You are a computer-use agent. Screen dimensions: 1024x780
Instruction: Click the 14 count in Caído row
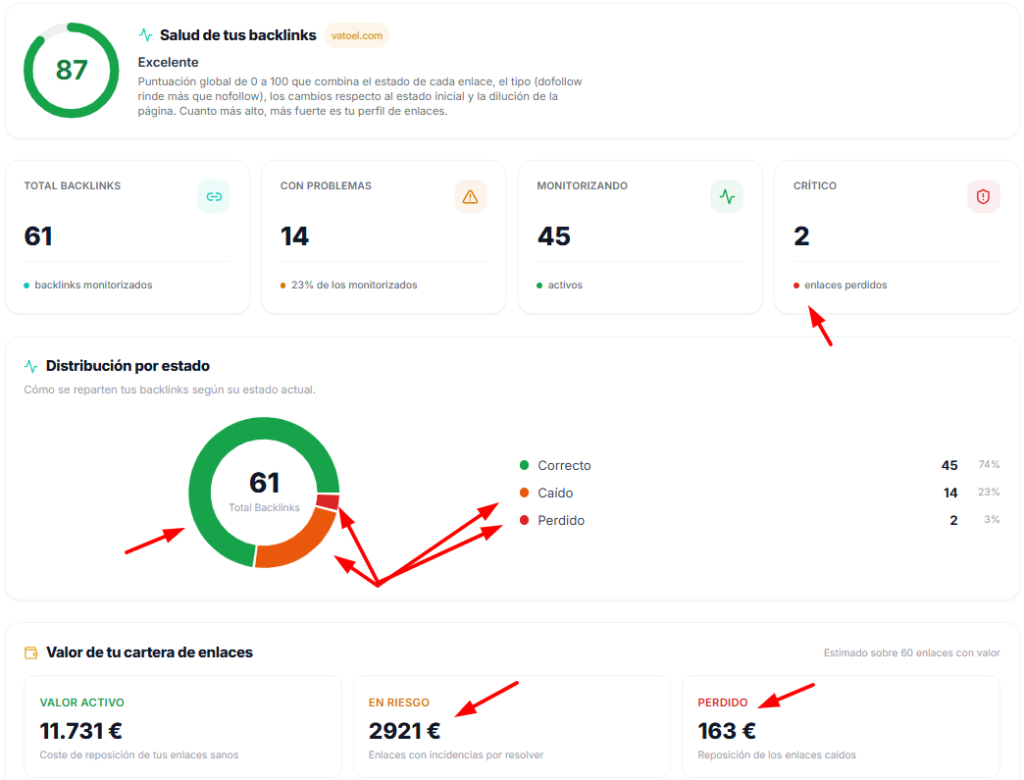coord(950,493)
